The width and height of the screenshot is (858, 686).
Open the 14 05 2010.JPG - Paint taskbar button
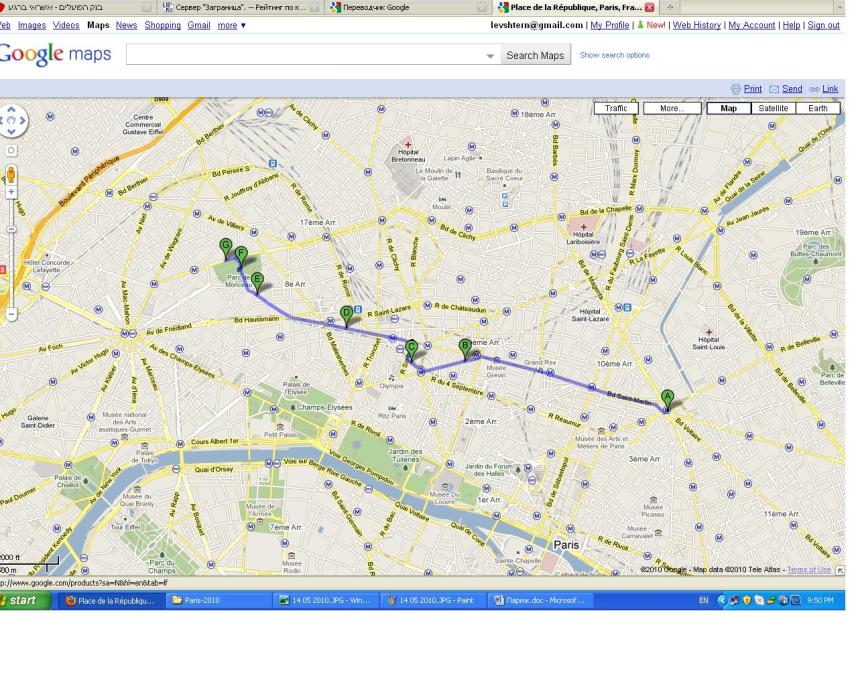[x=432, y=600]
